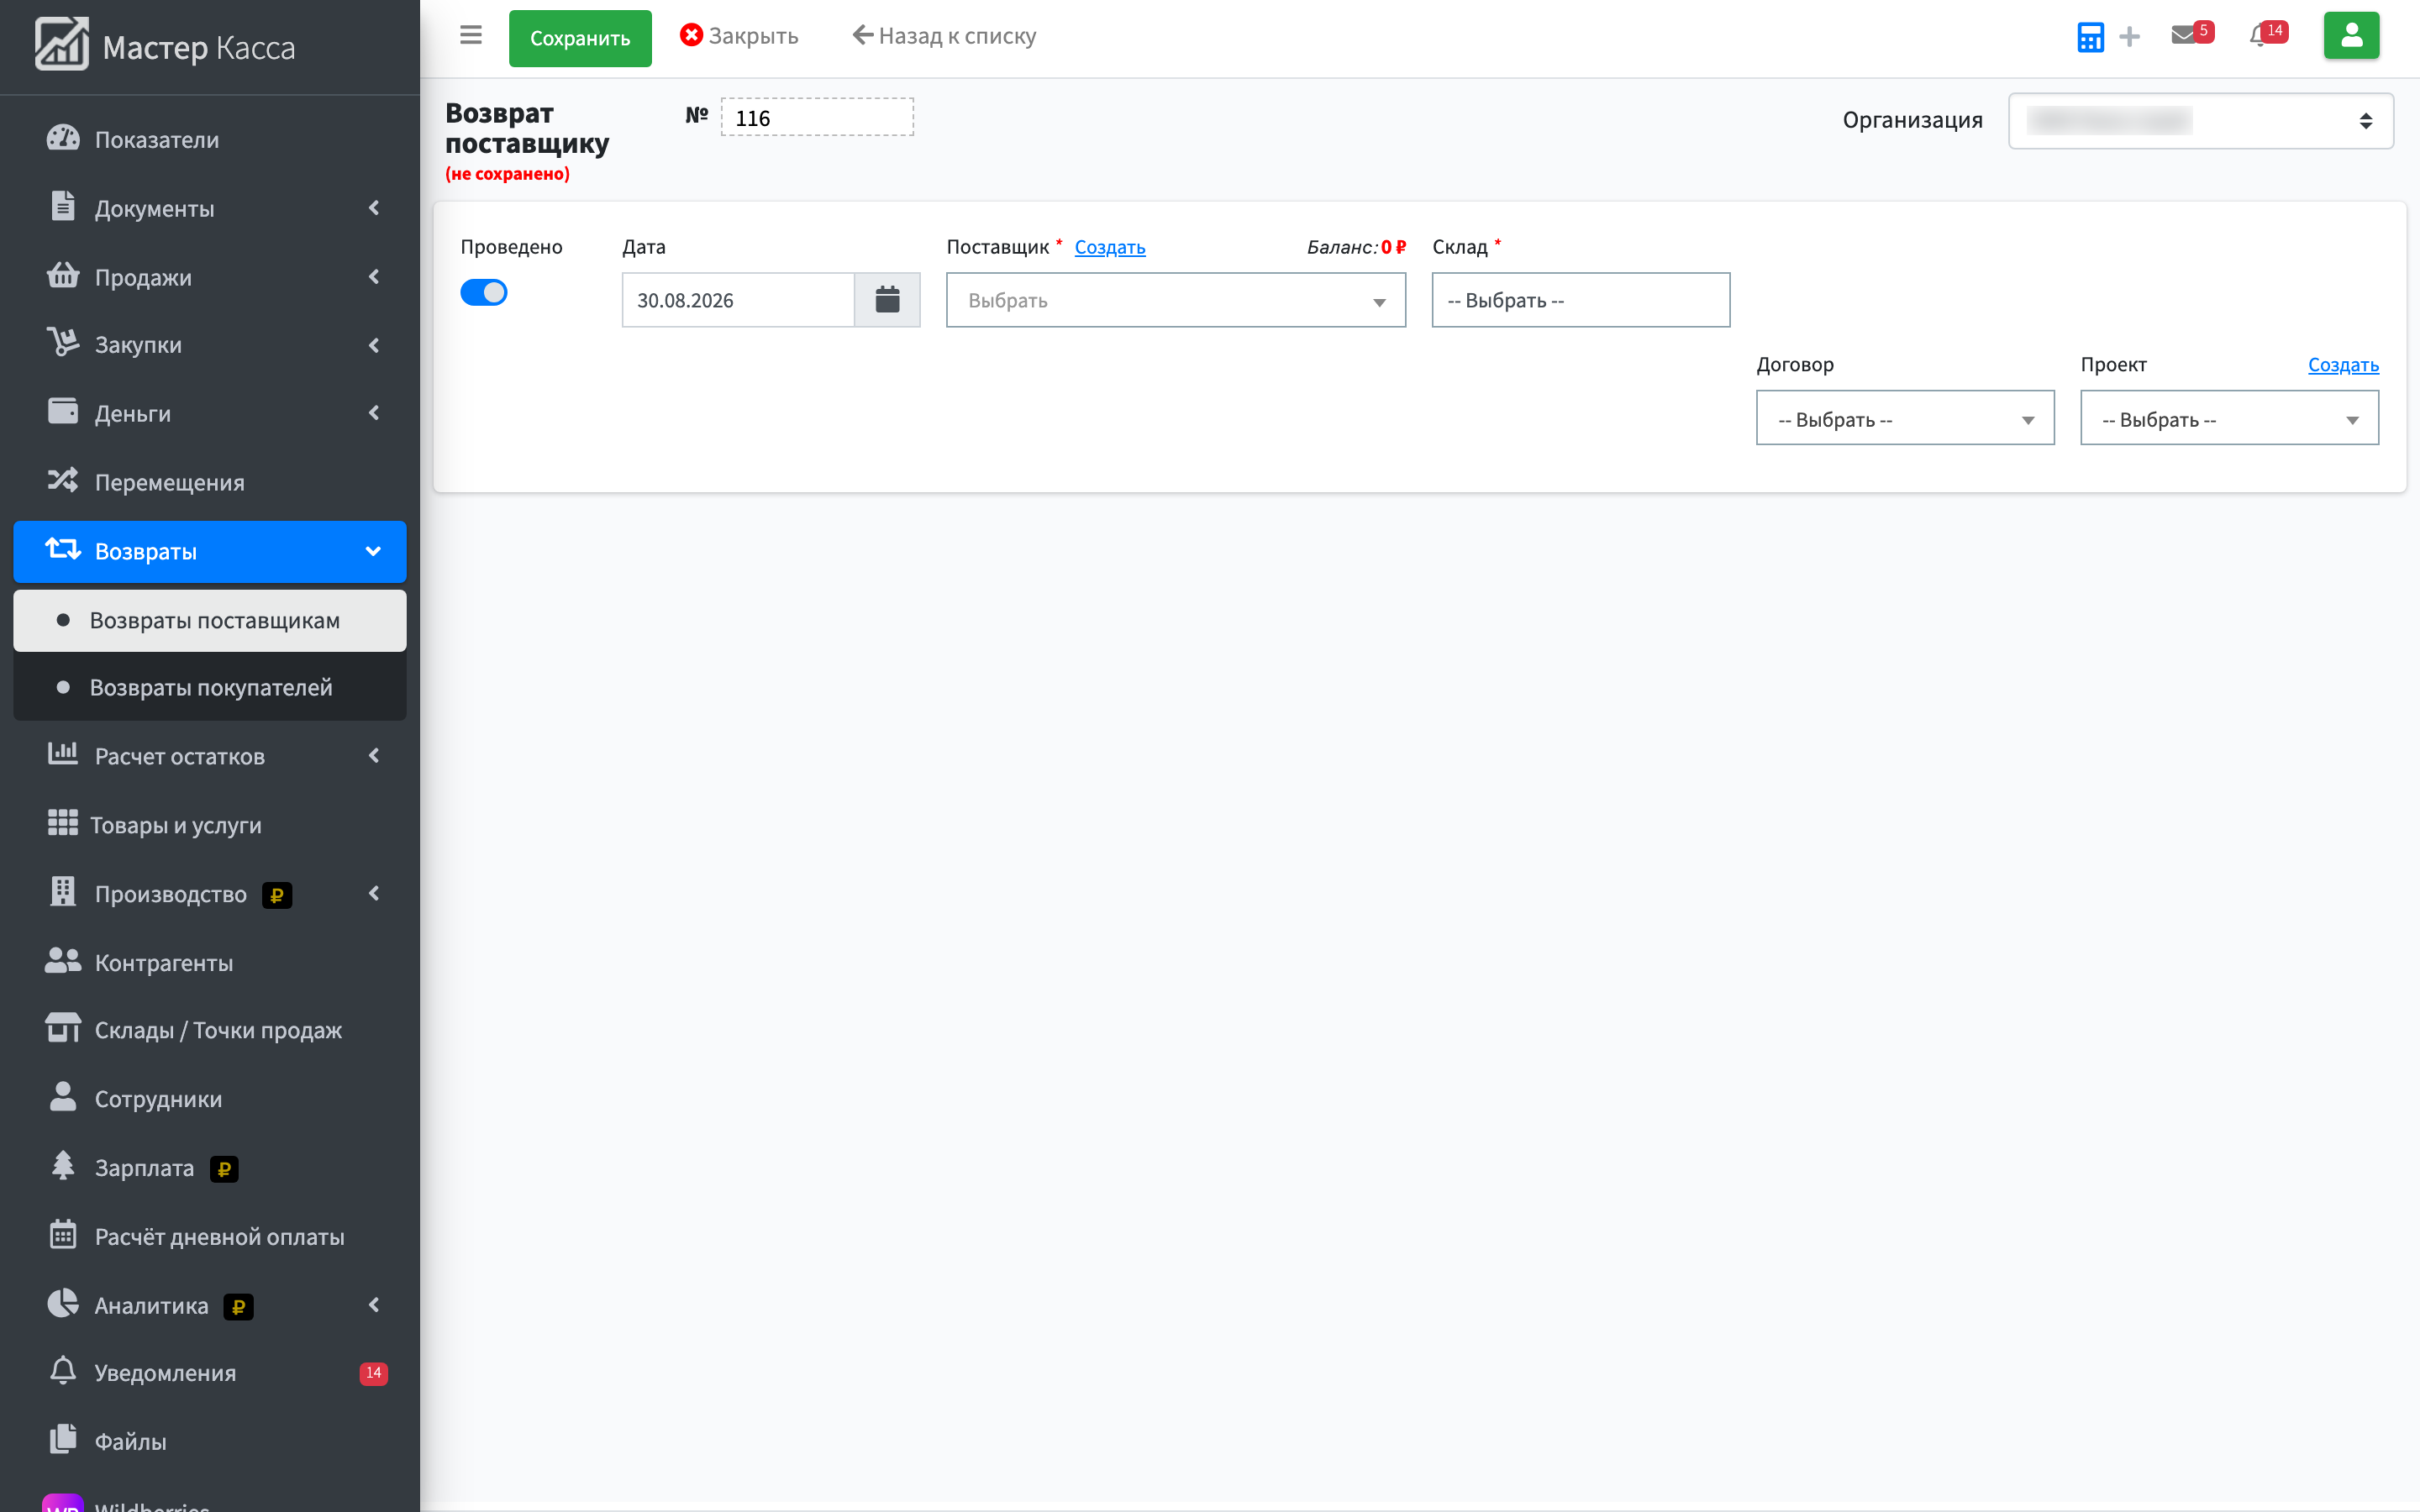
Task: Open the Поставщик dropdown
Action: (1176, 300)
